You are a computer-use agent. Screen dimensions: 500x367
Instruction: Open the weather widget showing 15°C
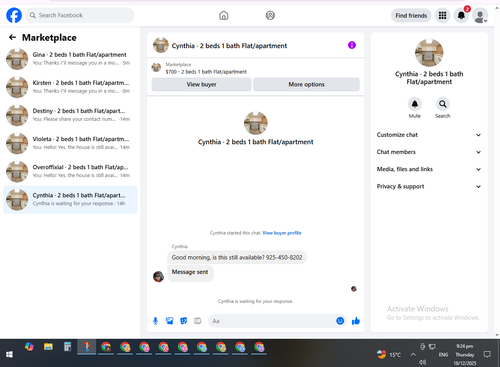point(389,354)
